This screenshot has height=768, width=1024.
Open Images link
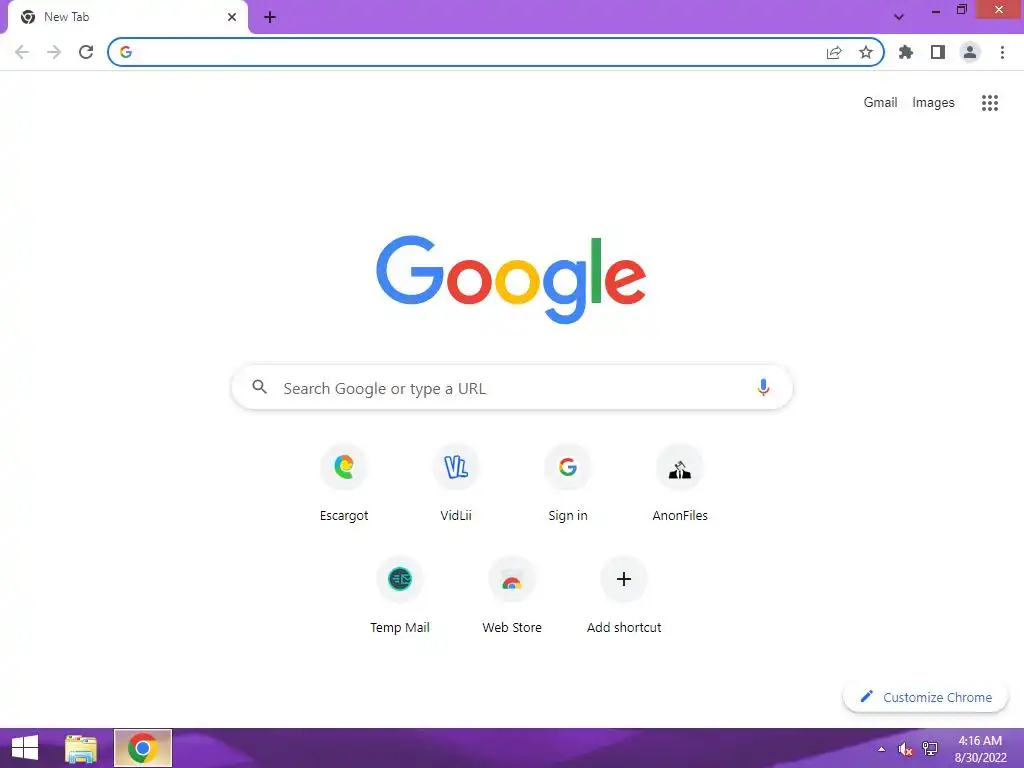coord(933,103)
